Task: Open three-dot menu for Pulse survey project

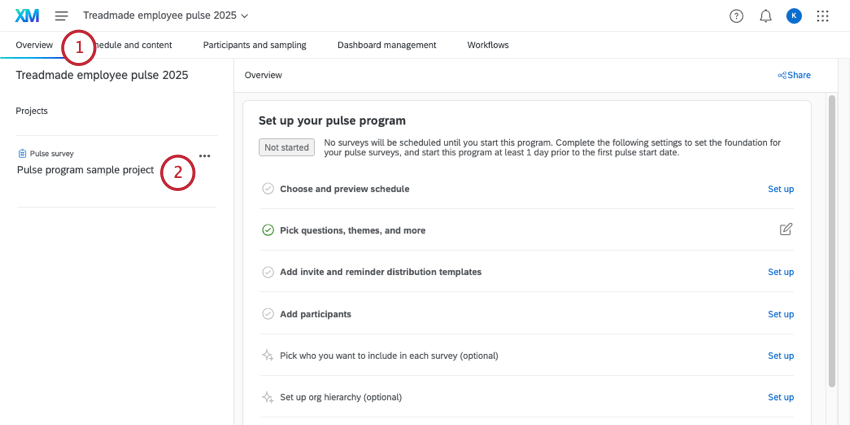Action: (x=205, y=156)
